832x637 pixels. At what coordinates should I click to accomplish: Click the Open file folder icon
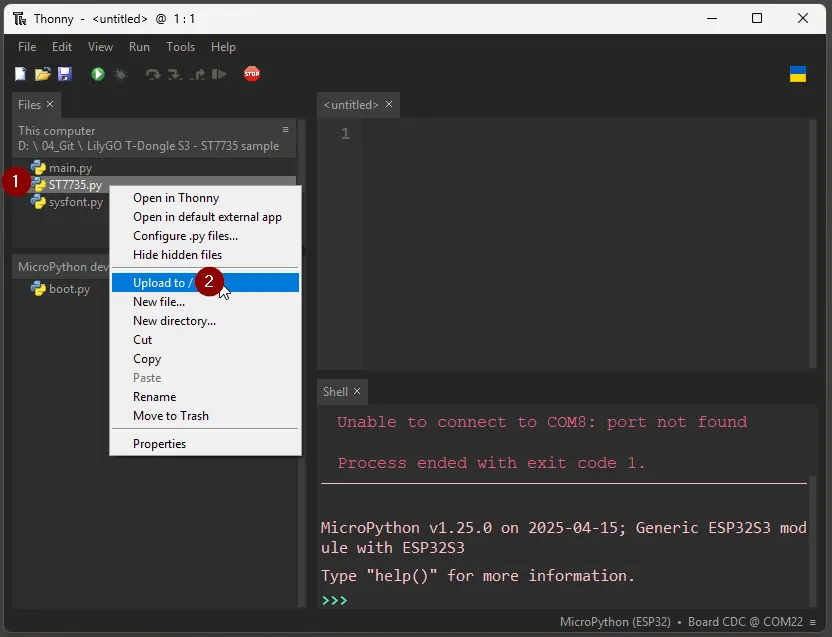click(x=42, y=74)
